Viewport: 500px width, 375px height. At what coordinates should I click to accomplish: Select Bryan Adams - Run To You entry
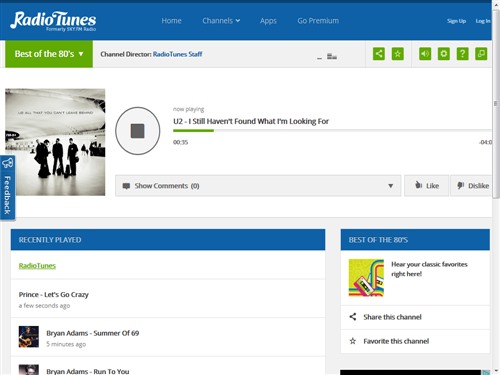(88, 371)
